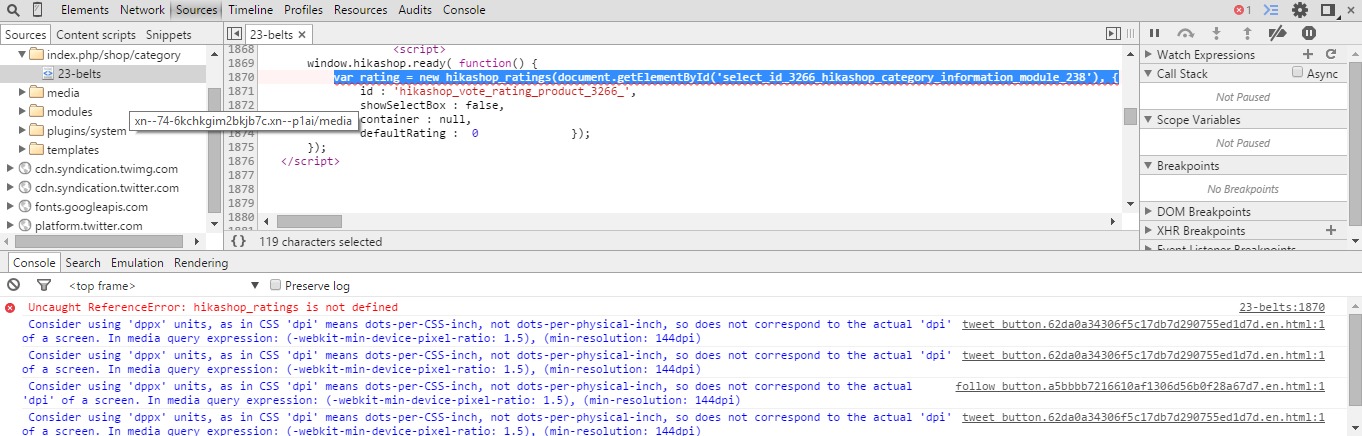Expand the templates folder

tap(22, 150)
